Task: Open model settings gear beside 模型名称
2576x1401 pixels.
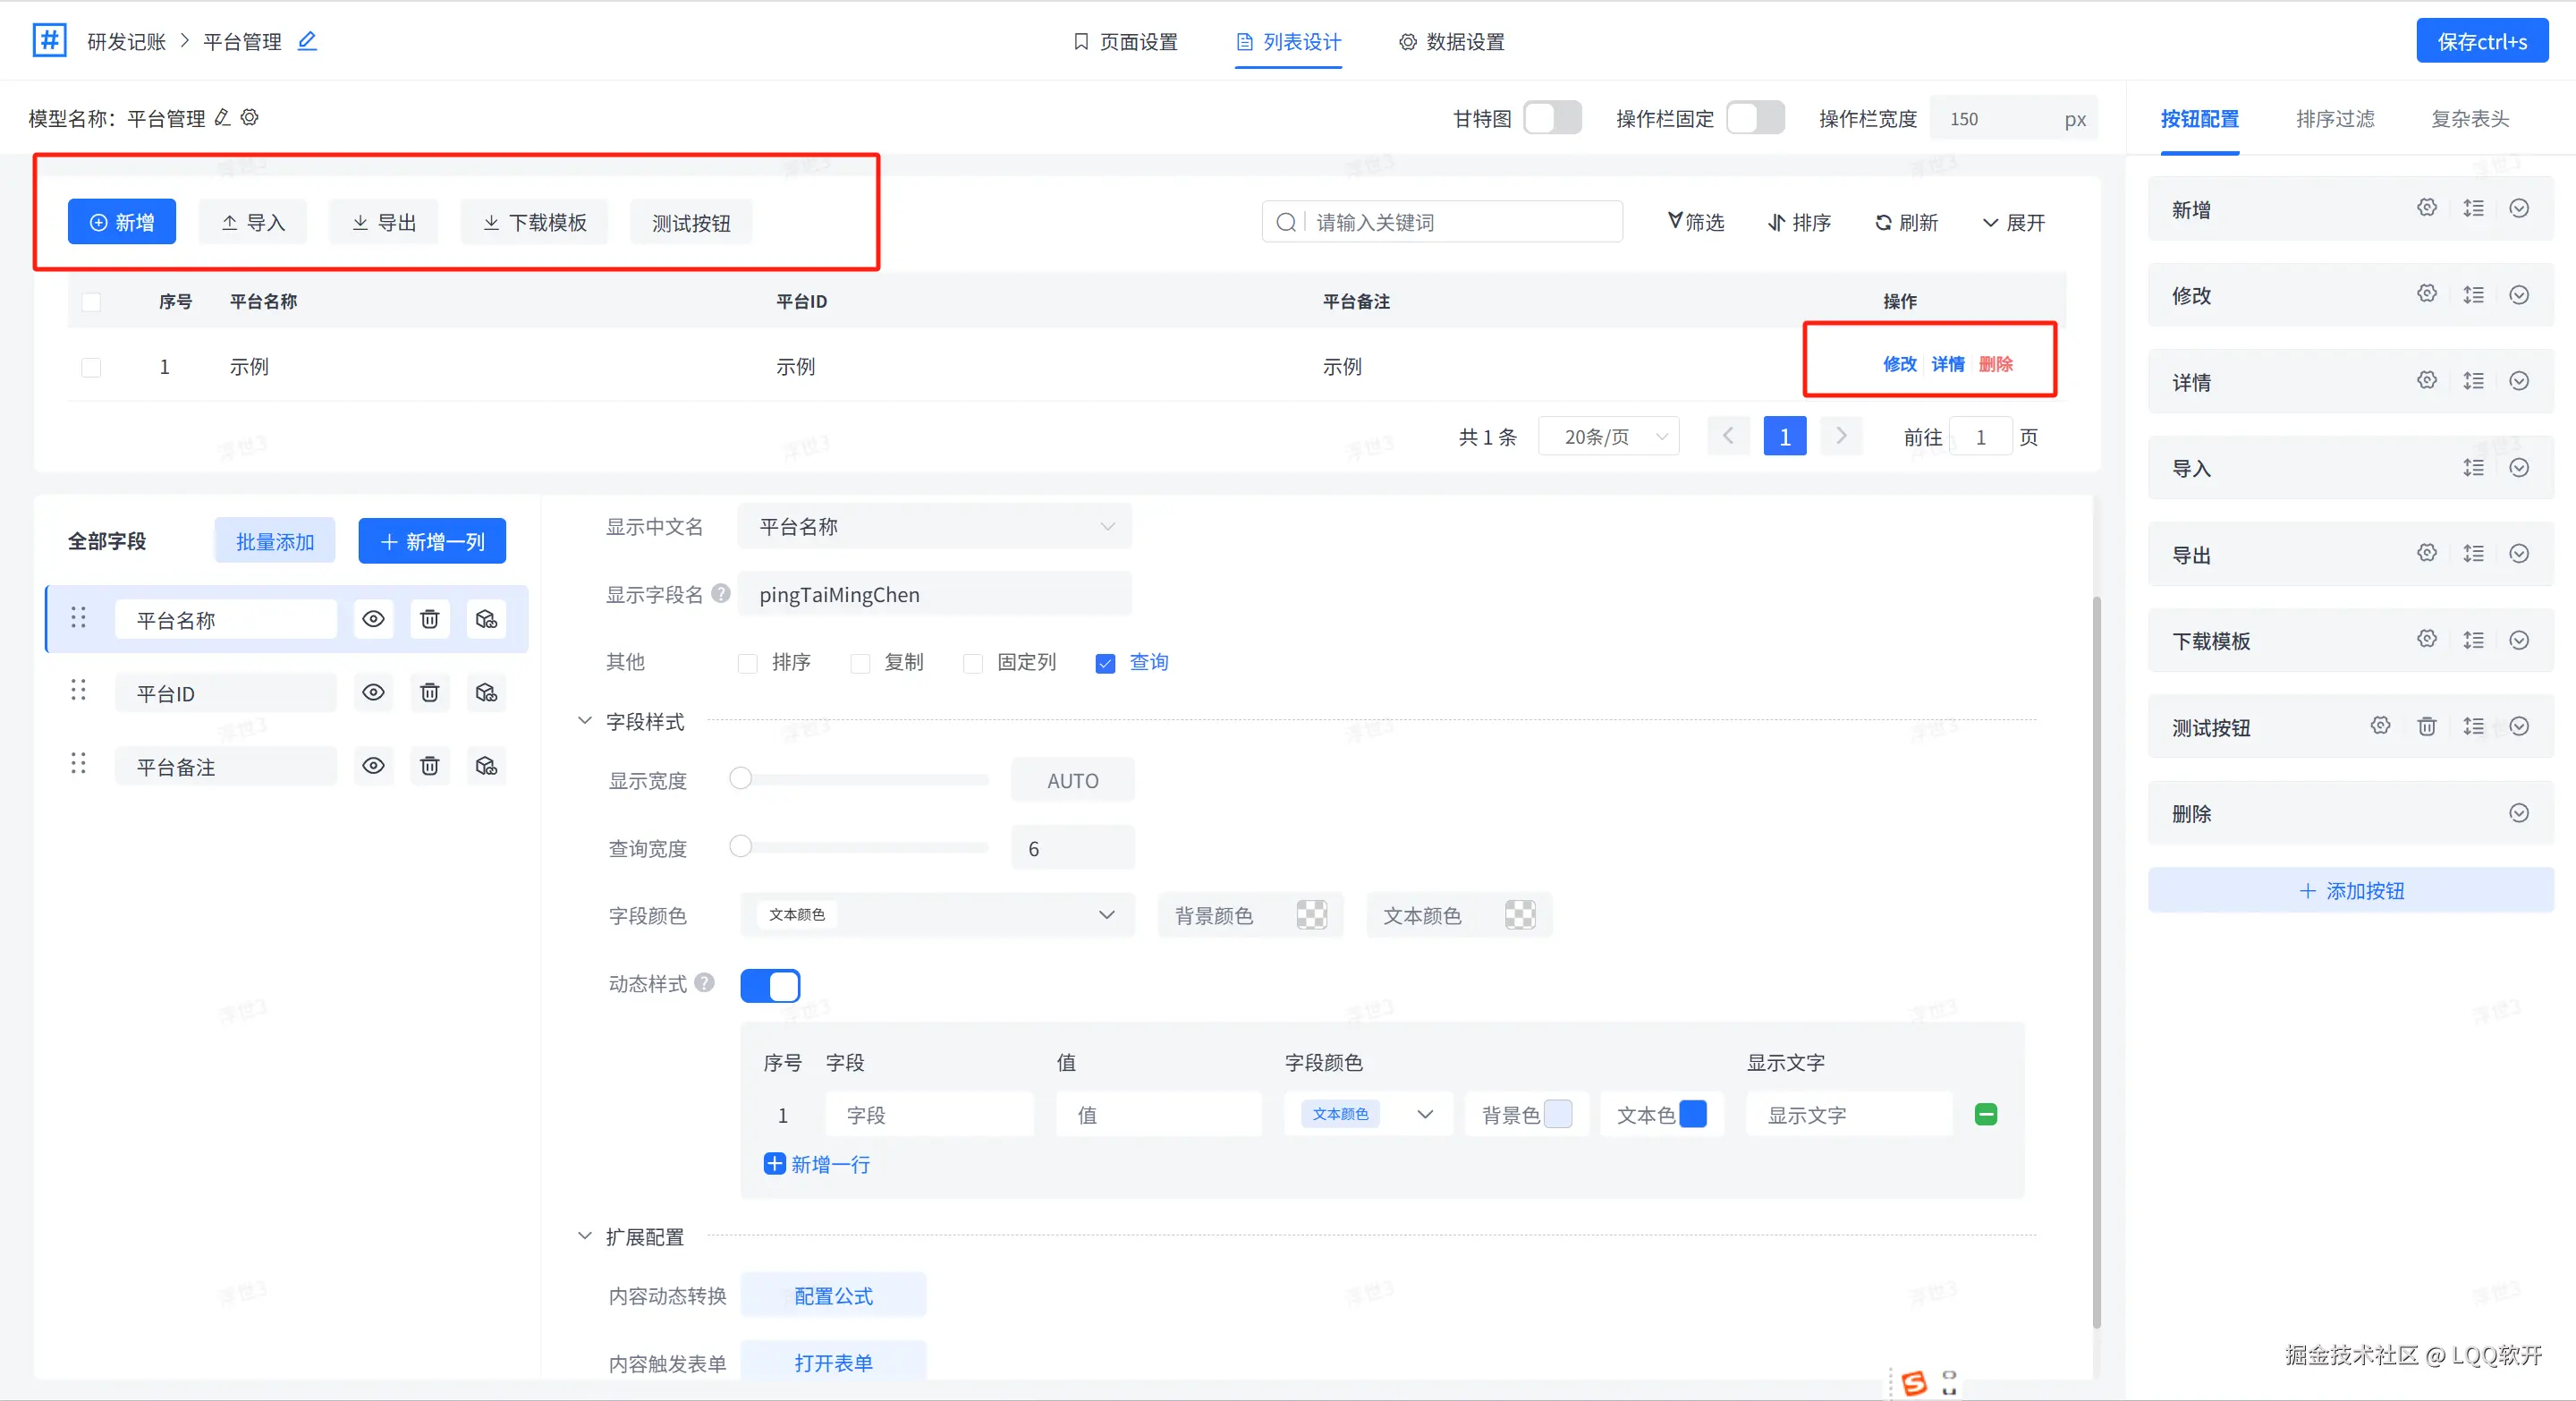Action: point(250,118)
